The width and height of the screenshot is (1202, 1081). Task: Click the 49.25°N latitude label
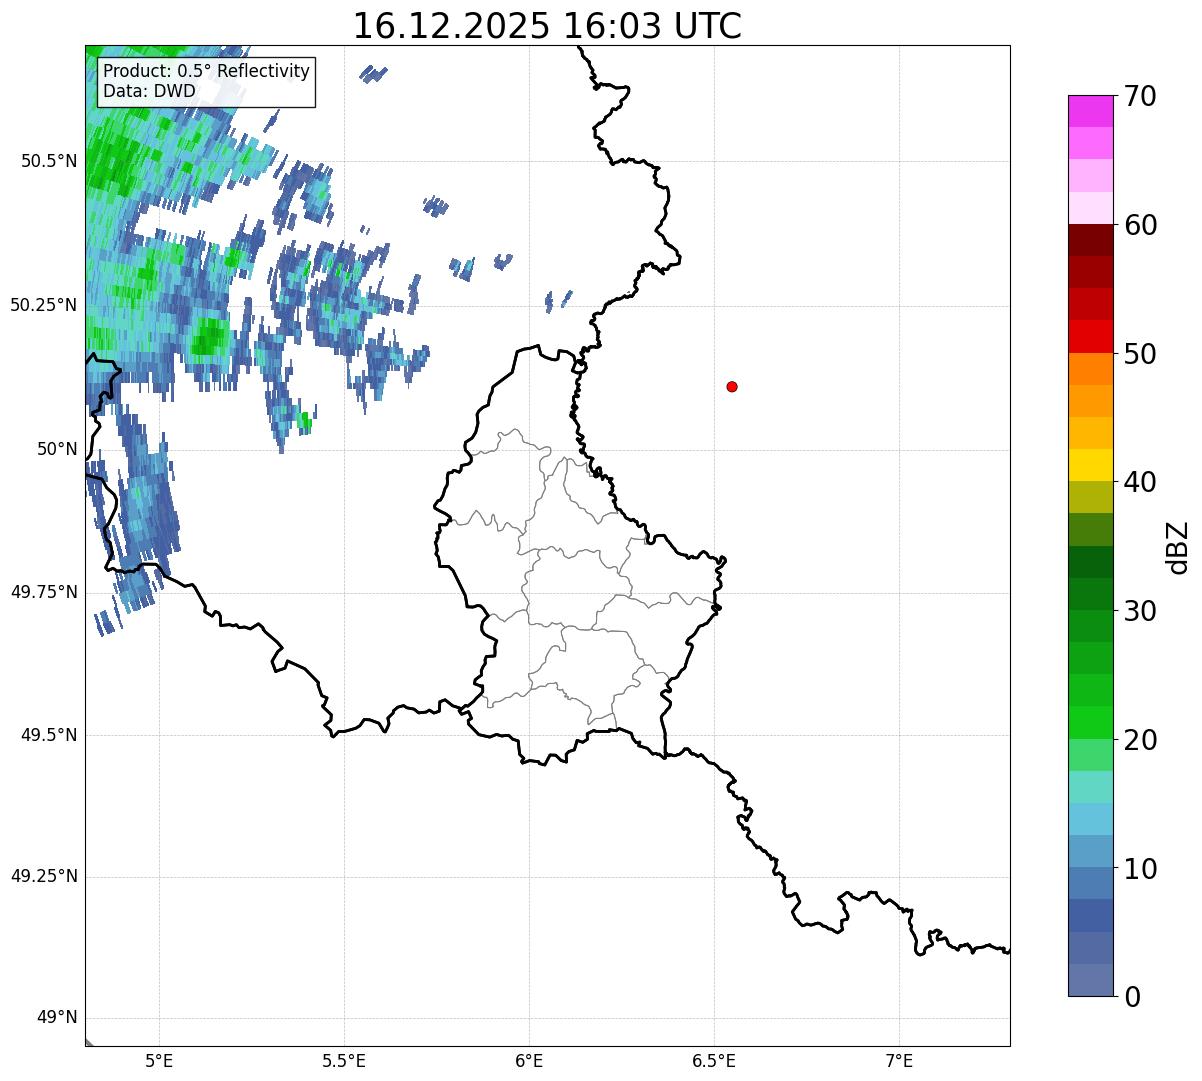44,877
